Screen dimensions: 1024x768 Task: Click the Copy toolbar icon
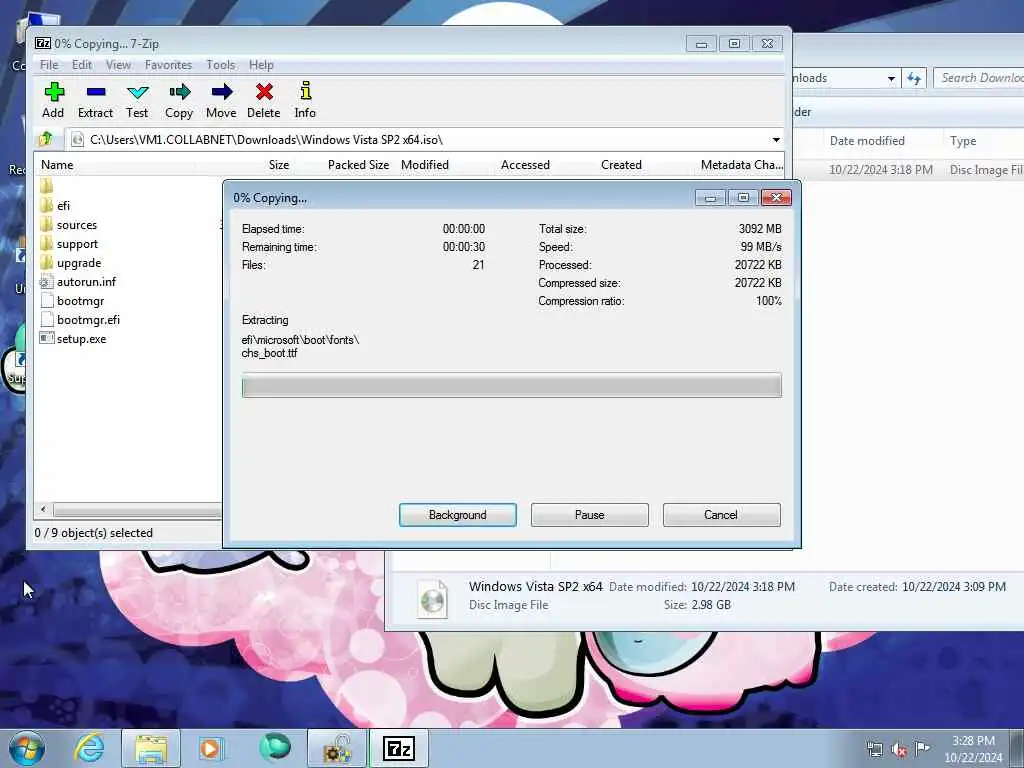179,100
